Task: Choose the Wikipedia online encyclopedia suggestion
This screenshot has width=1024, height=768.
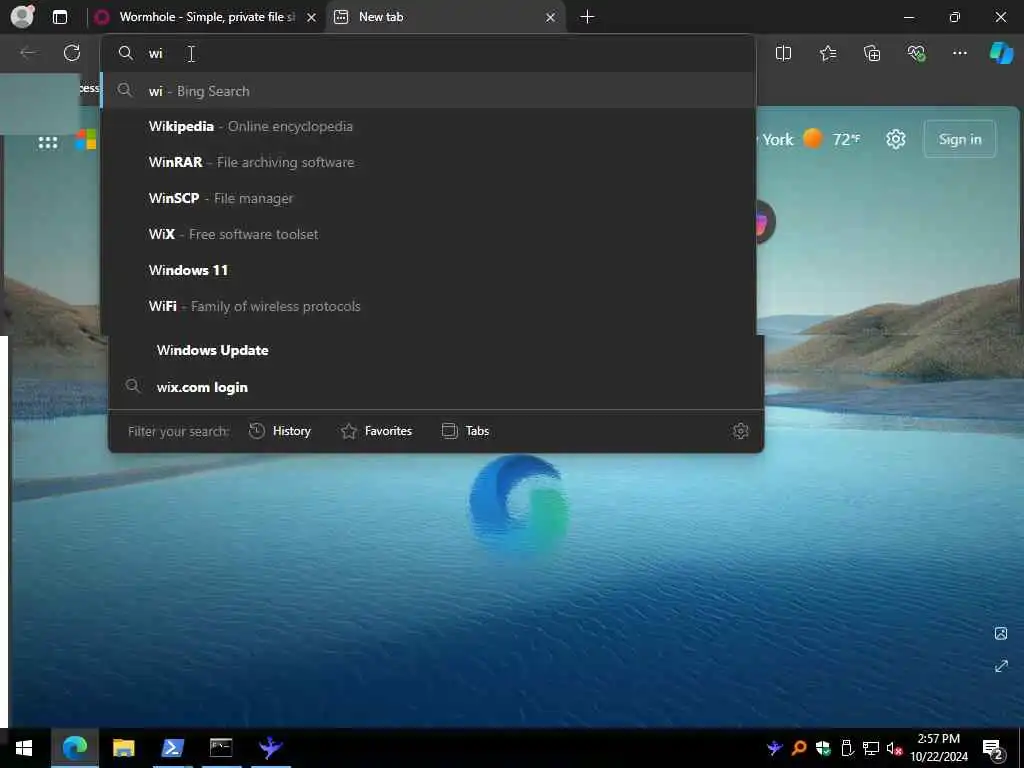Action: 428,126
